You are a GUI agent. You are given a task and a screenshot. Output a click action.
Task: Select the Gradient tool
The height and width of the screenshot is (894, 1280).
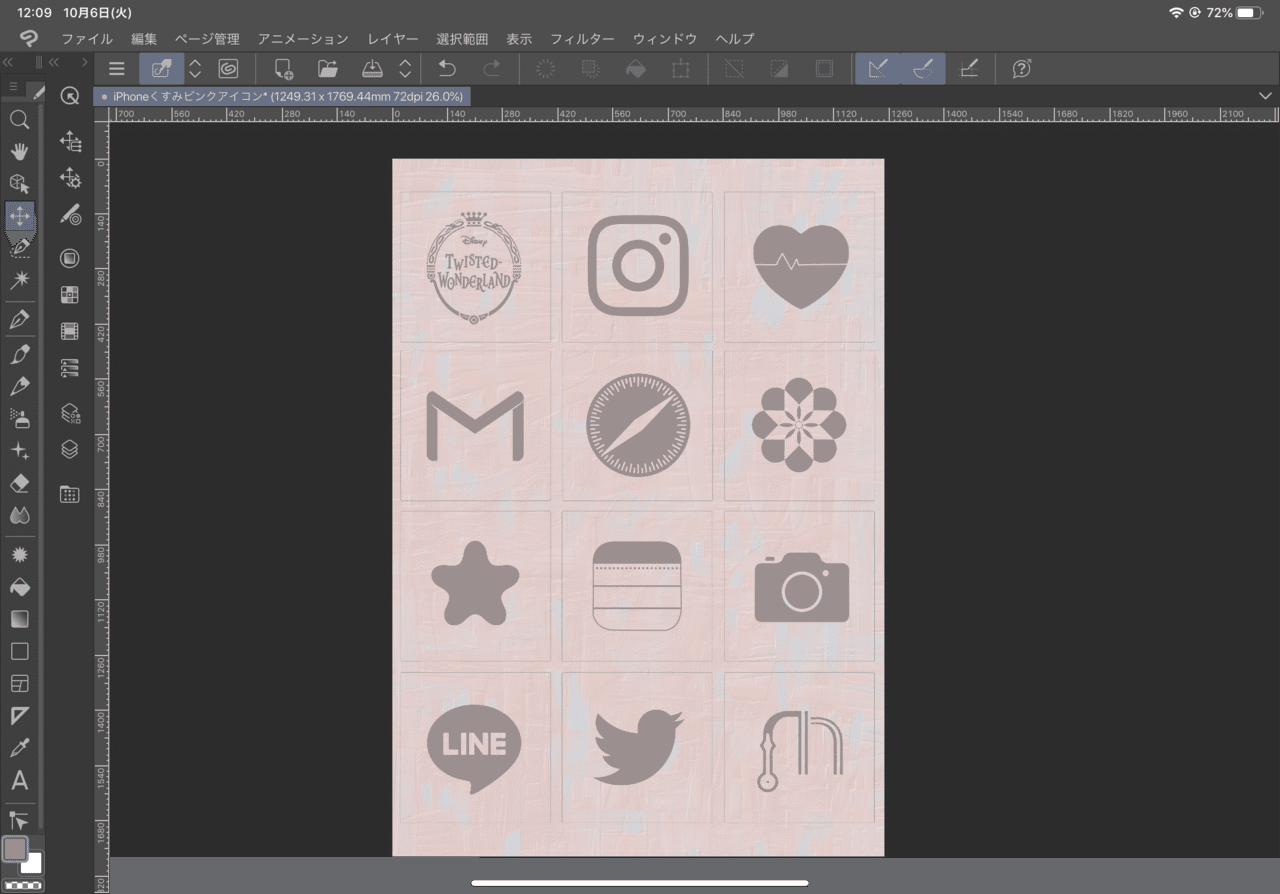pos(19,619)
